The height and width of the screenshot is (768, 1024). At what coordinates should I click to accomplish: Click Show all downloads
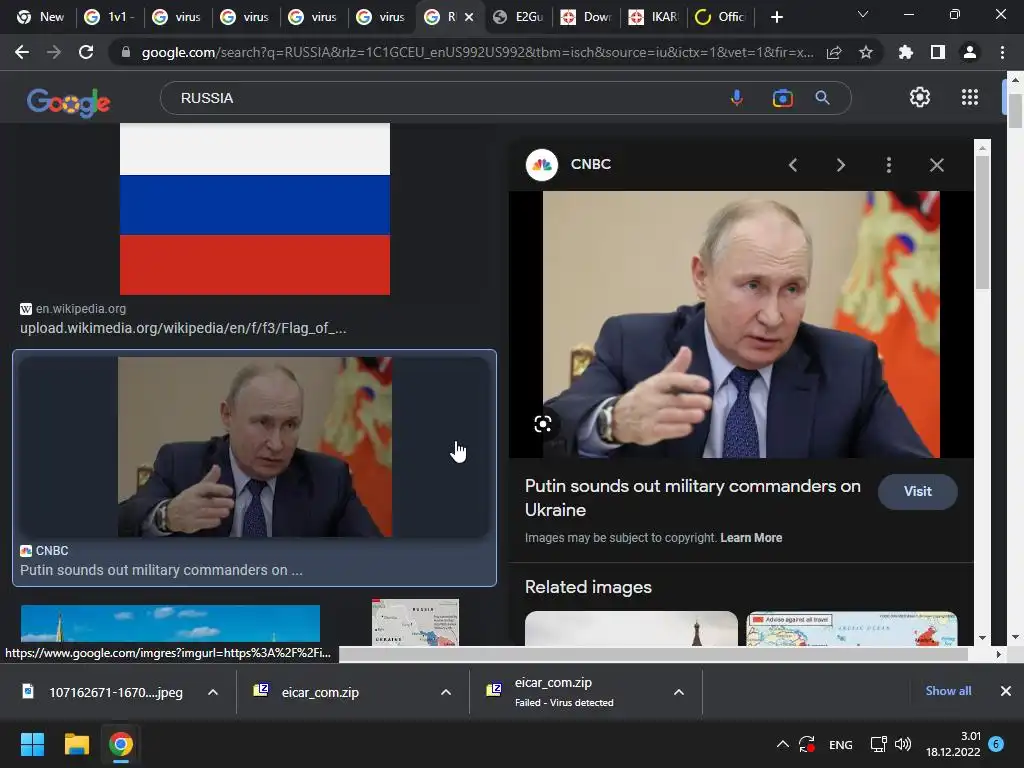(x=948, y=691)
